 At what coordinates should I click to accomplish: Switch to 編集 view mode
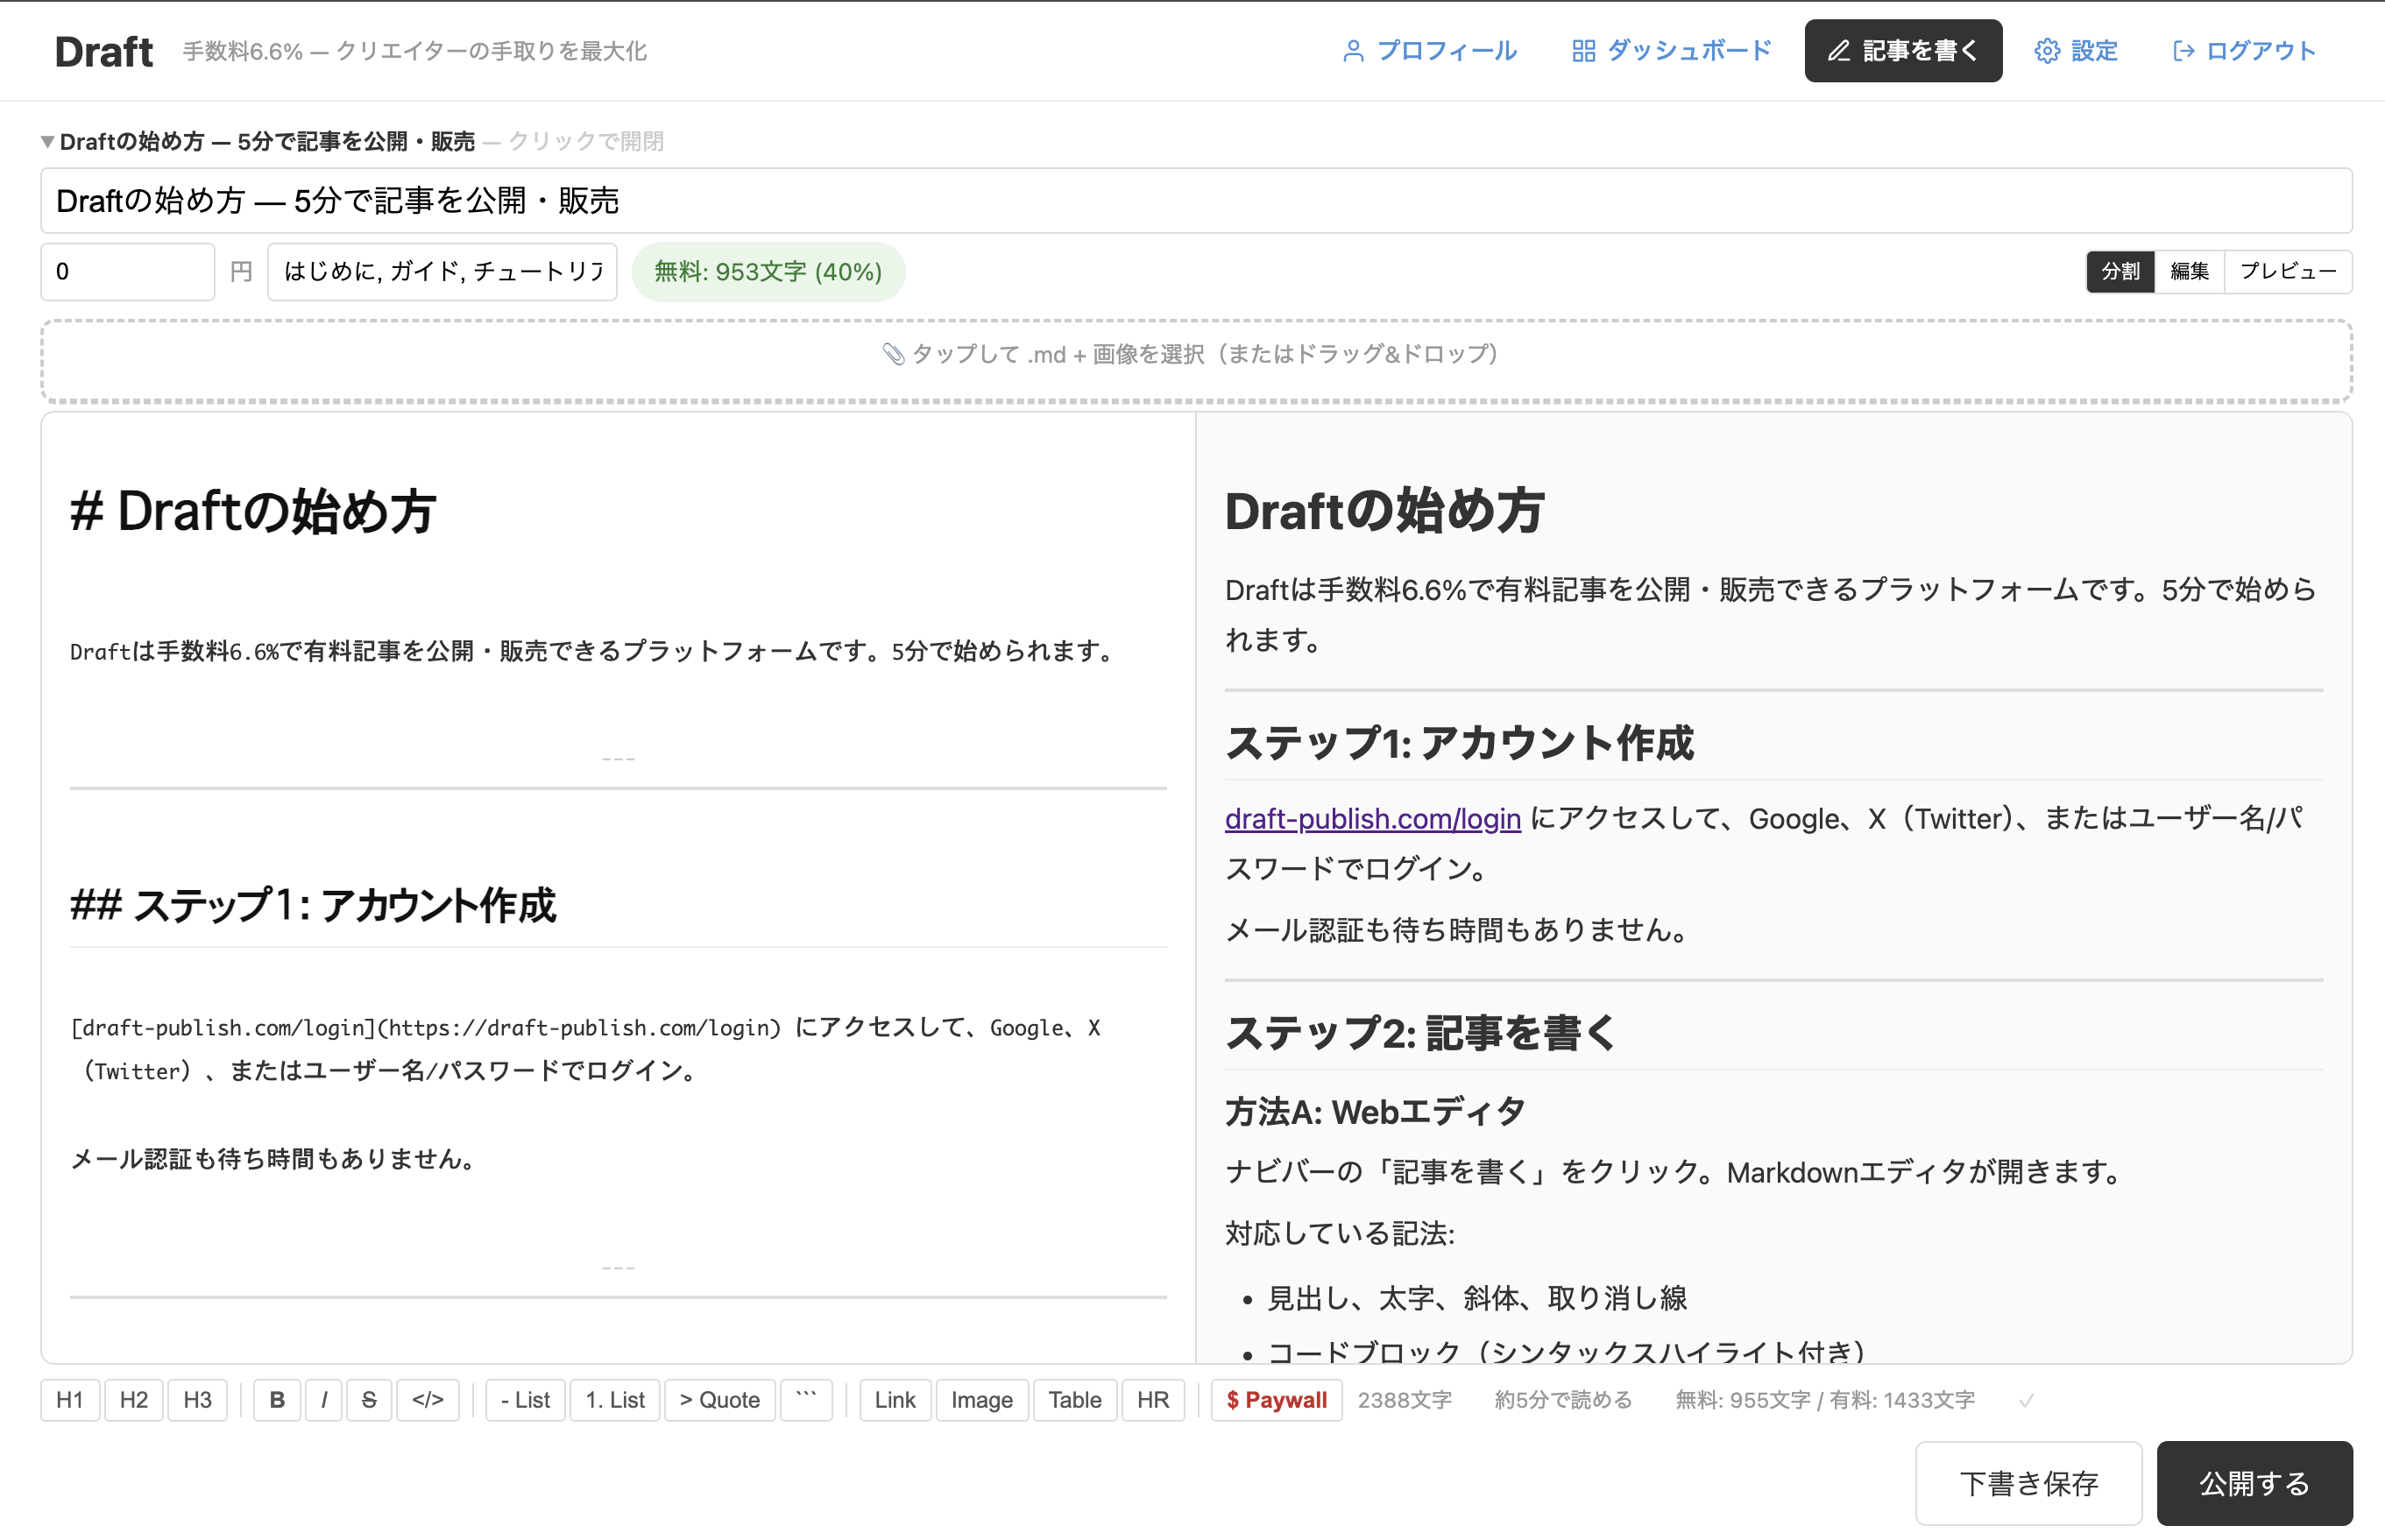[x=2189, y=271]
